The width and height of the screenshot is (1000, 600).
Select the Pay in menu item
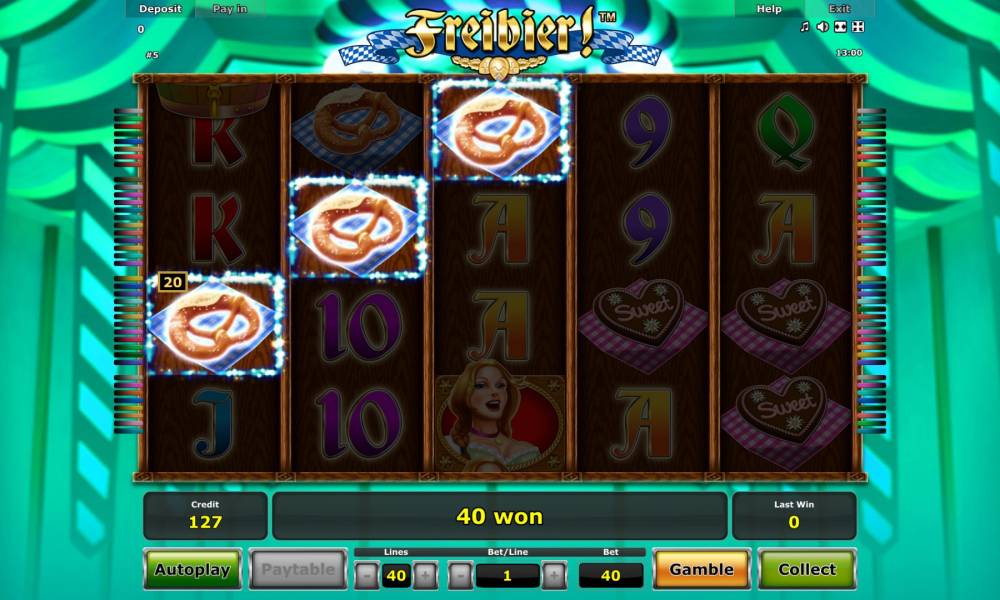230,9
